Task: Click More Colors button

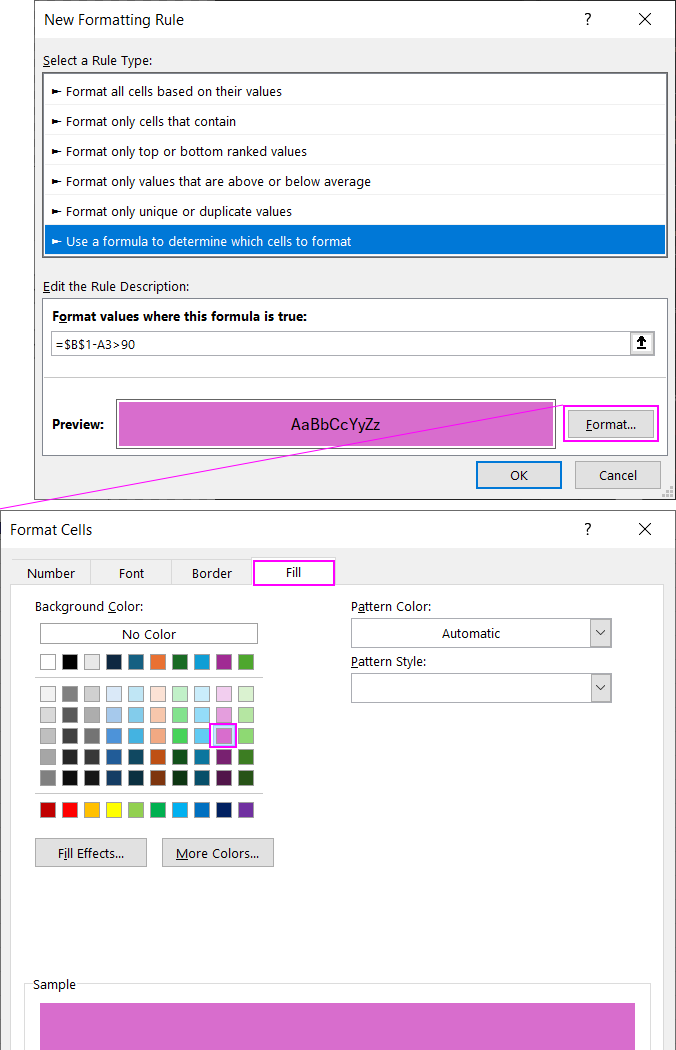Action: (217, 853)
